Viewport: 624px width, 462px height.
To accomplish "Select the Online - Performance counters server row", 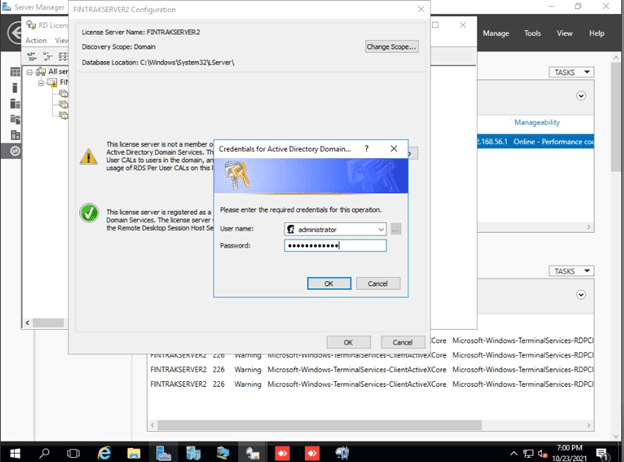I will point(535,142).
